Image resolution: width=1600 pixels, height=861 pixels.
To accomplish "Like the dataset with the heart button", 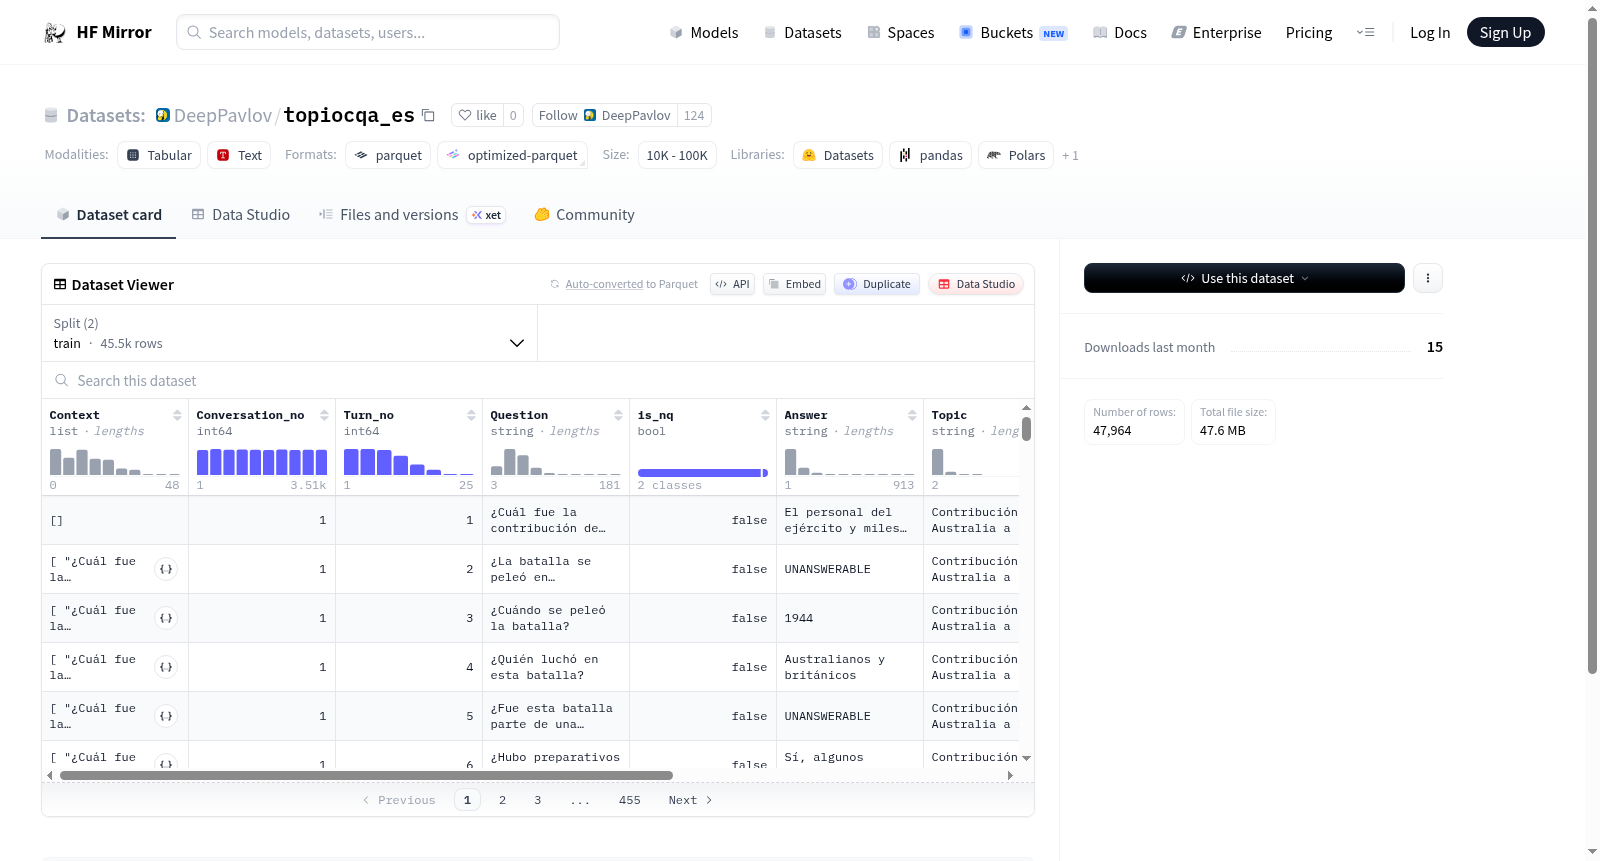I will [477, 115].
